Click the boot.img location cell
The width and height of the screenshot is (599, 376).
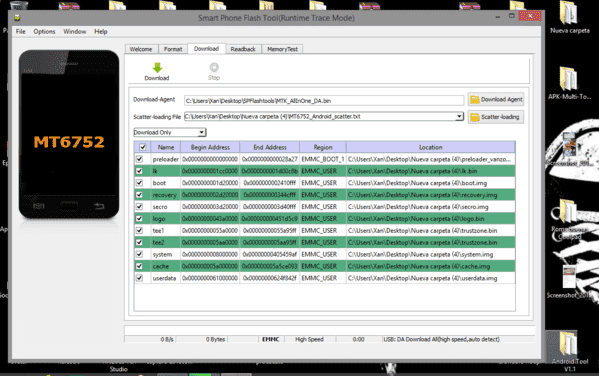click(431, 183)
